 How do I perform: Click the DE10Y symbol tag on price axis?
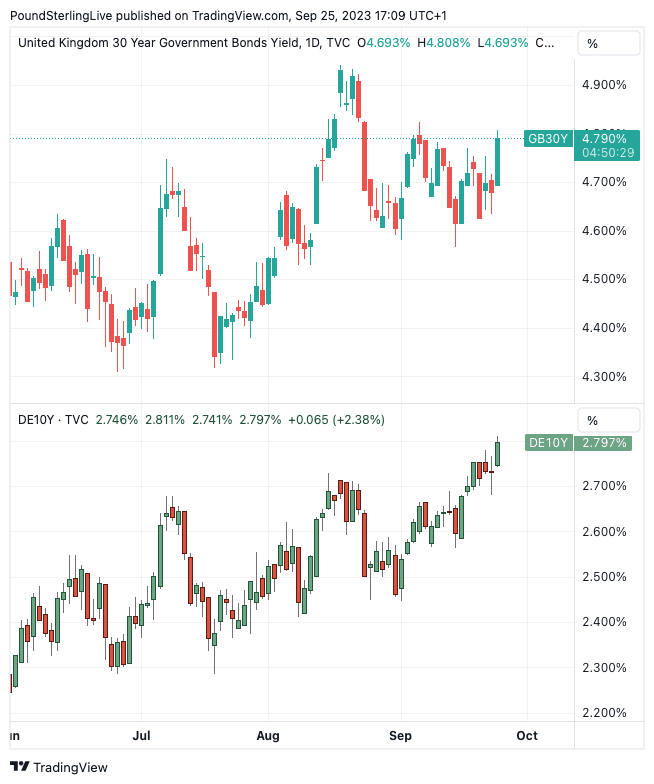pyautogui.click(x=548, y=442)
